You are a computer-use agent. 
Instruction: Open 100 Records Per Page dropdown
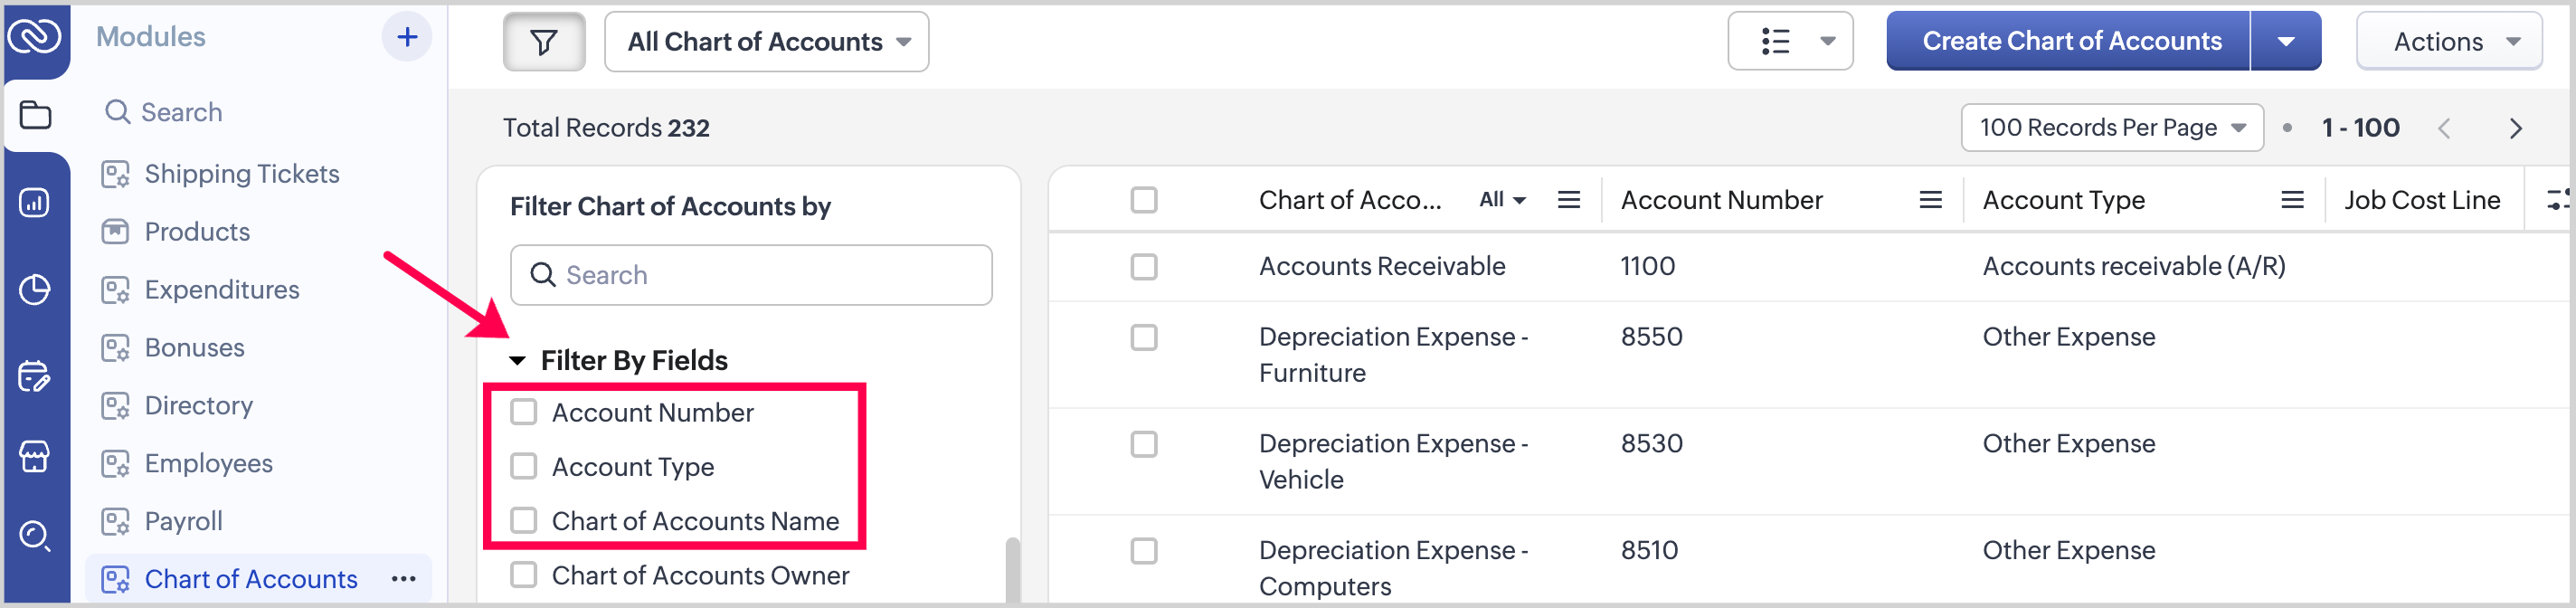[2111, 128]
